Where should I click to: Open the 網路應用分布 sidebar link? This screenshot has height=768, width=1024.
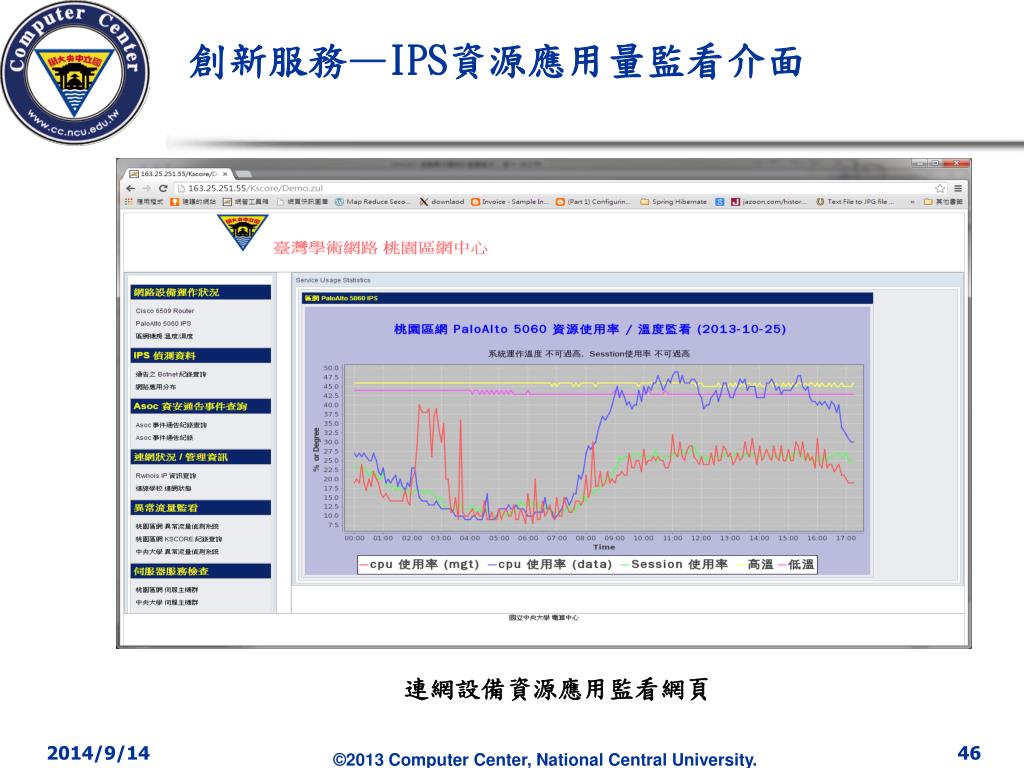click(x=155, y=387)
